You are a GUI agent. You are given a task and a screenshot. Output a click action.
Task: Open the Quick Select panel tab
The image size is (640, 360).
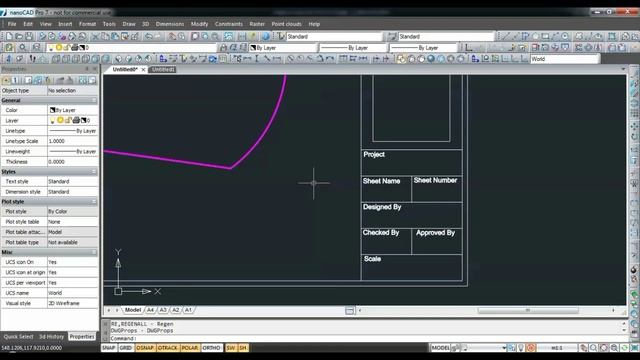coord(18,337)
